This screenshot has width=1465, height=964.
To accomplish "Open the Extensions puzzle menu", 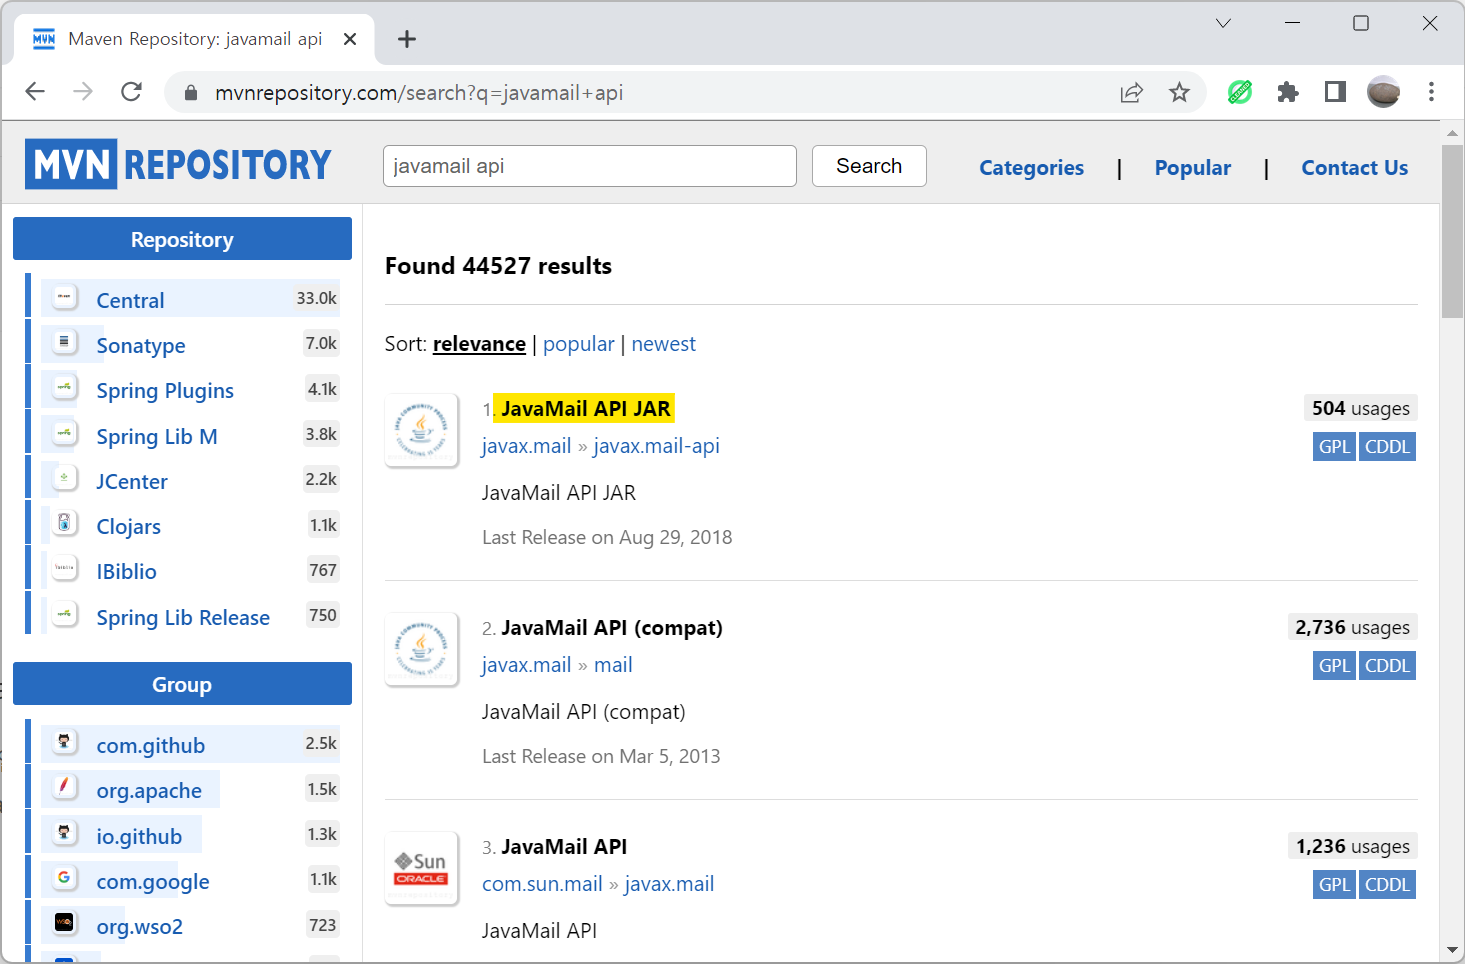I will pos(1288,92).
